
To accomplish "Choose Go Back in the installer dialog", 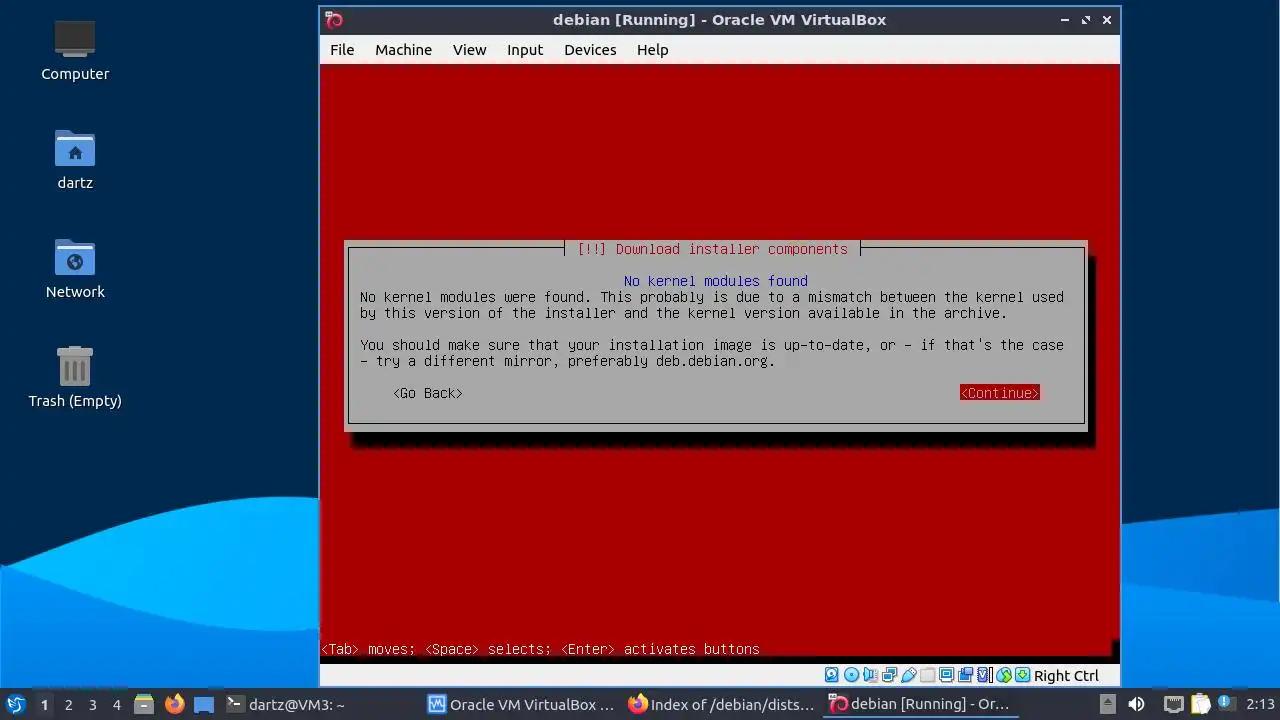I will tap(428, 393).
